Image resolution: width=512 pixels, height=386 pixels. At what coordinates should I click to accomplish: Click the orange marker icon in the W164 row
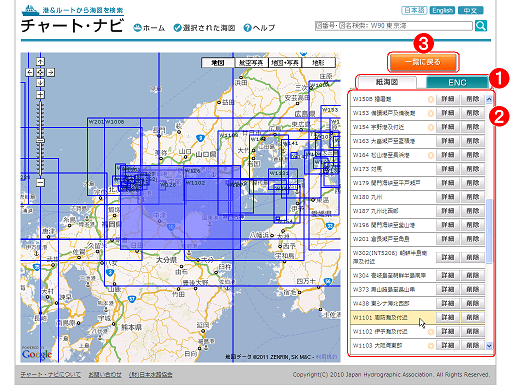click(431, 155)
